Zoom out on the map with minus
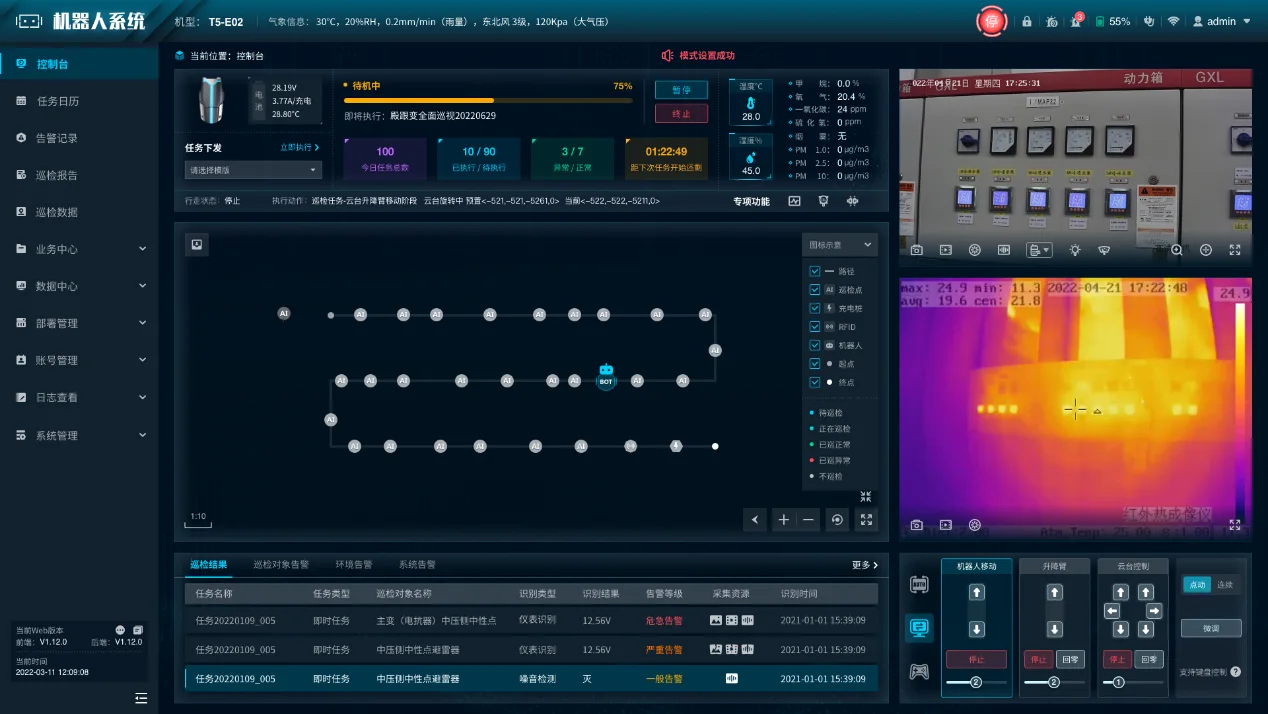 click(808, 520)
